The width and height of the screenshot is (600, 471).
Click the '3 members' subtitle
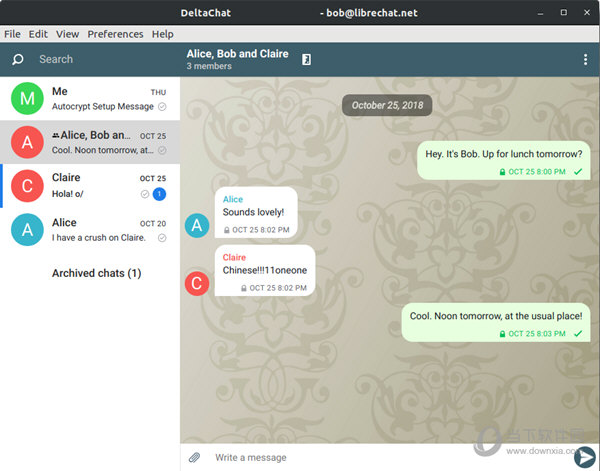(x=209, y=66)
